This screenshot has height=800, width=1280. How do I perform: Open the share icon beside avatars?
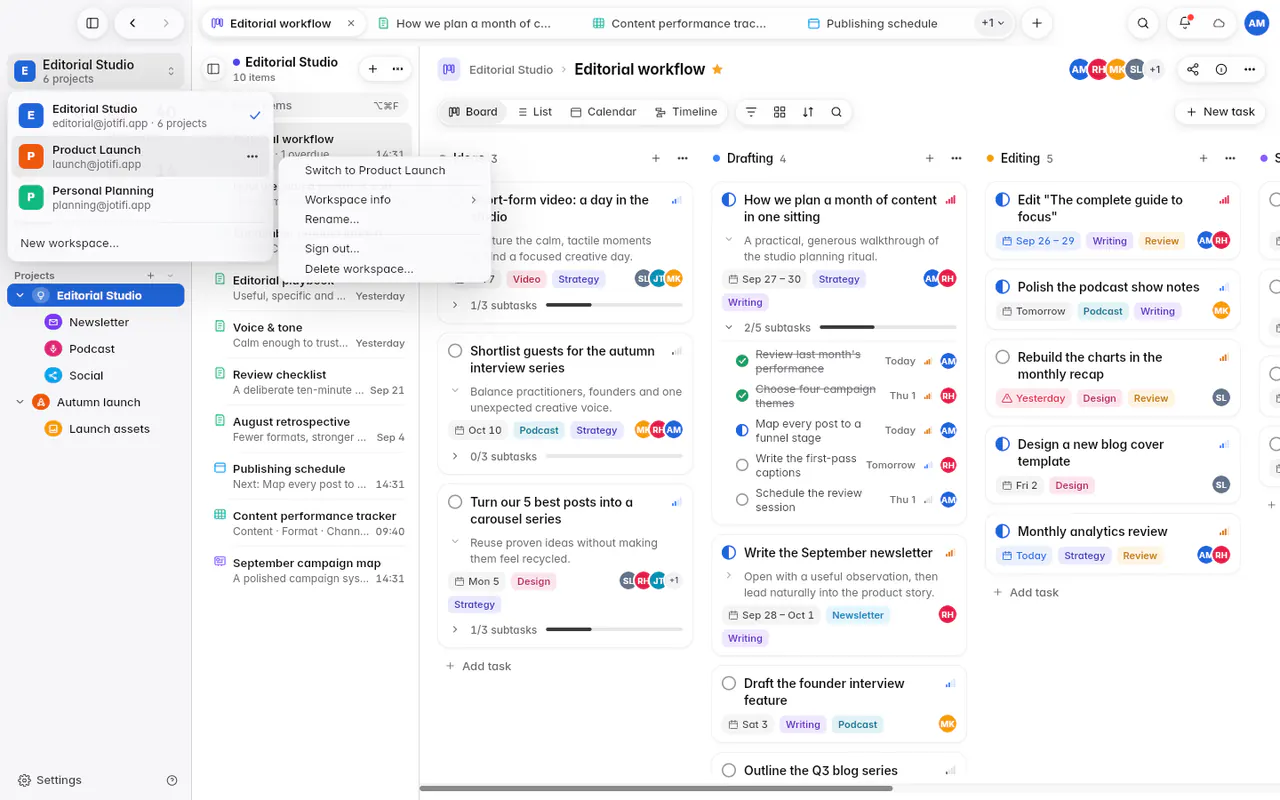pyautogui.click(x=1193, y=69)
